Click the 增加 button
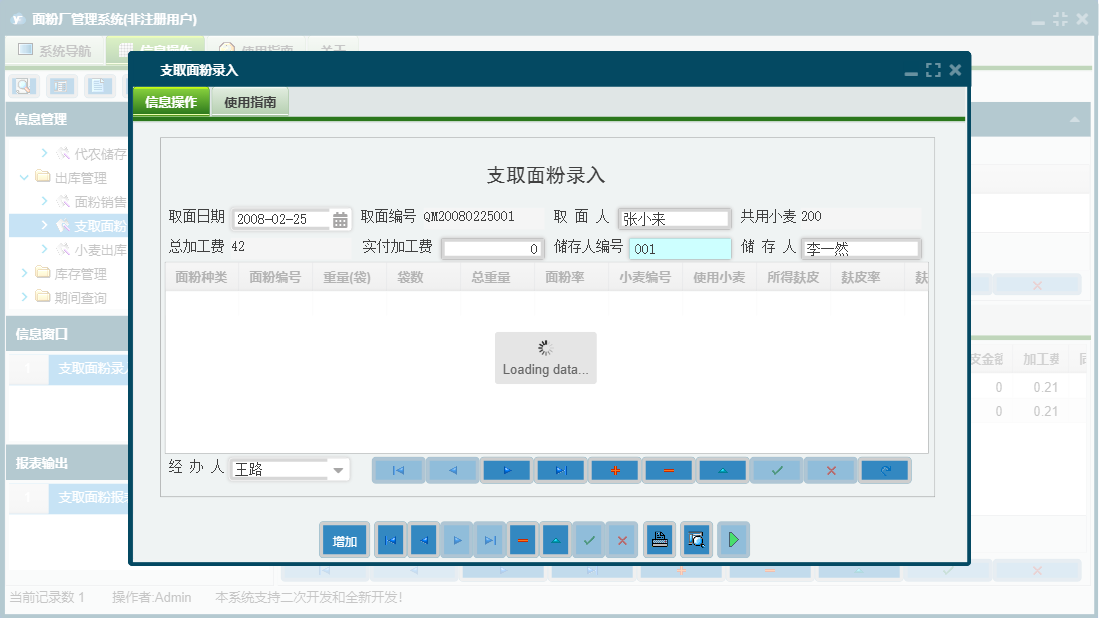1099x618 pixels. click(344, 539)
